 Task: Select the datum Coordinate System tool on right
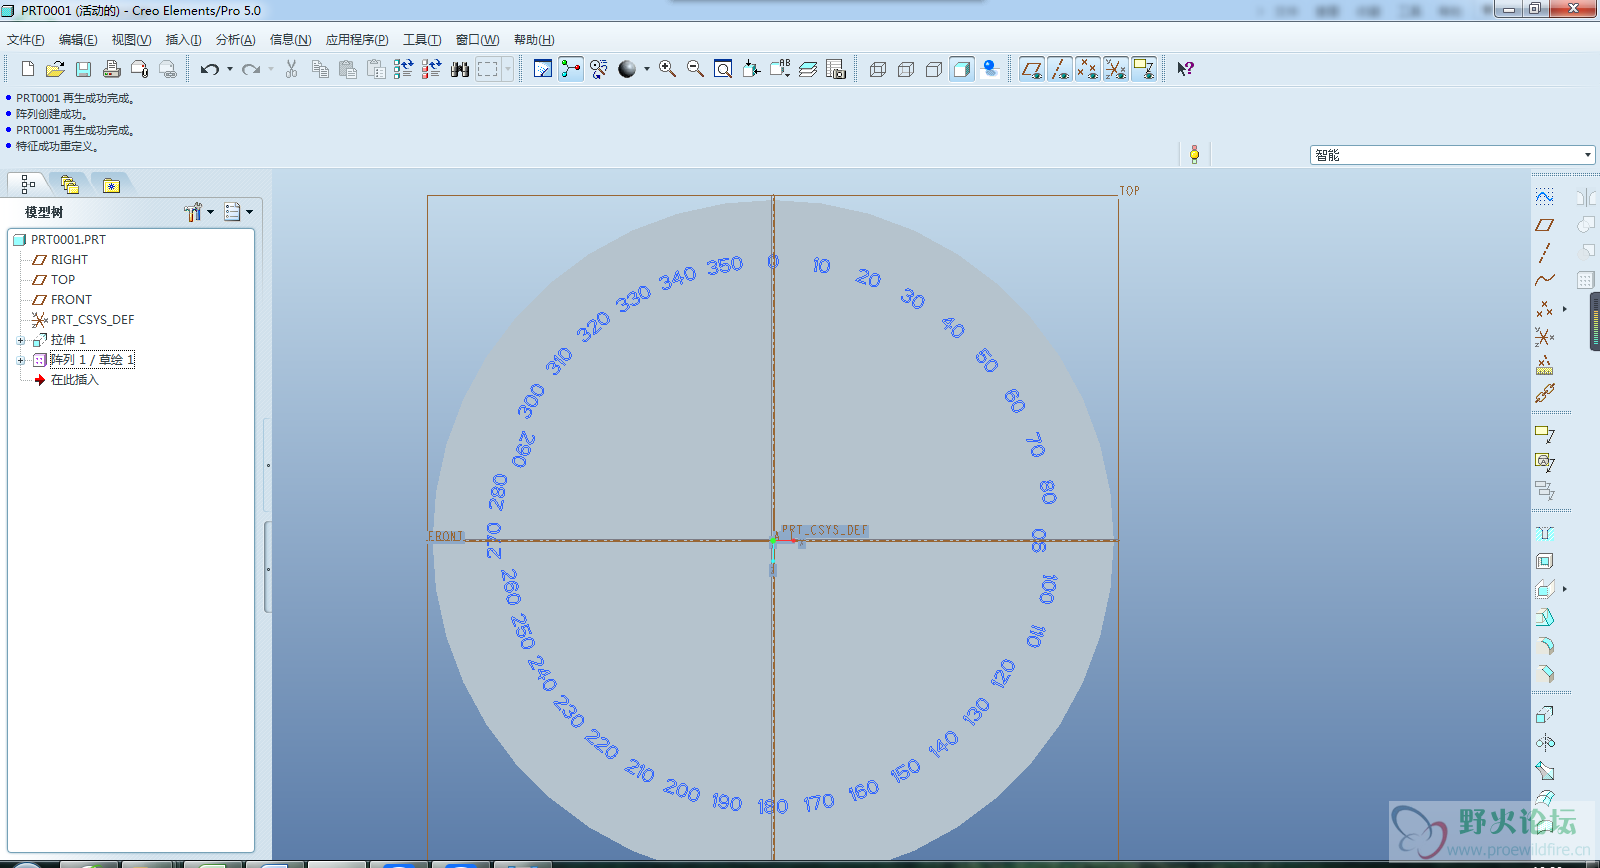pos(1545,337)
